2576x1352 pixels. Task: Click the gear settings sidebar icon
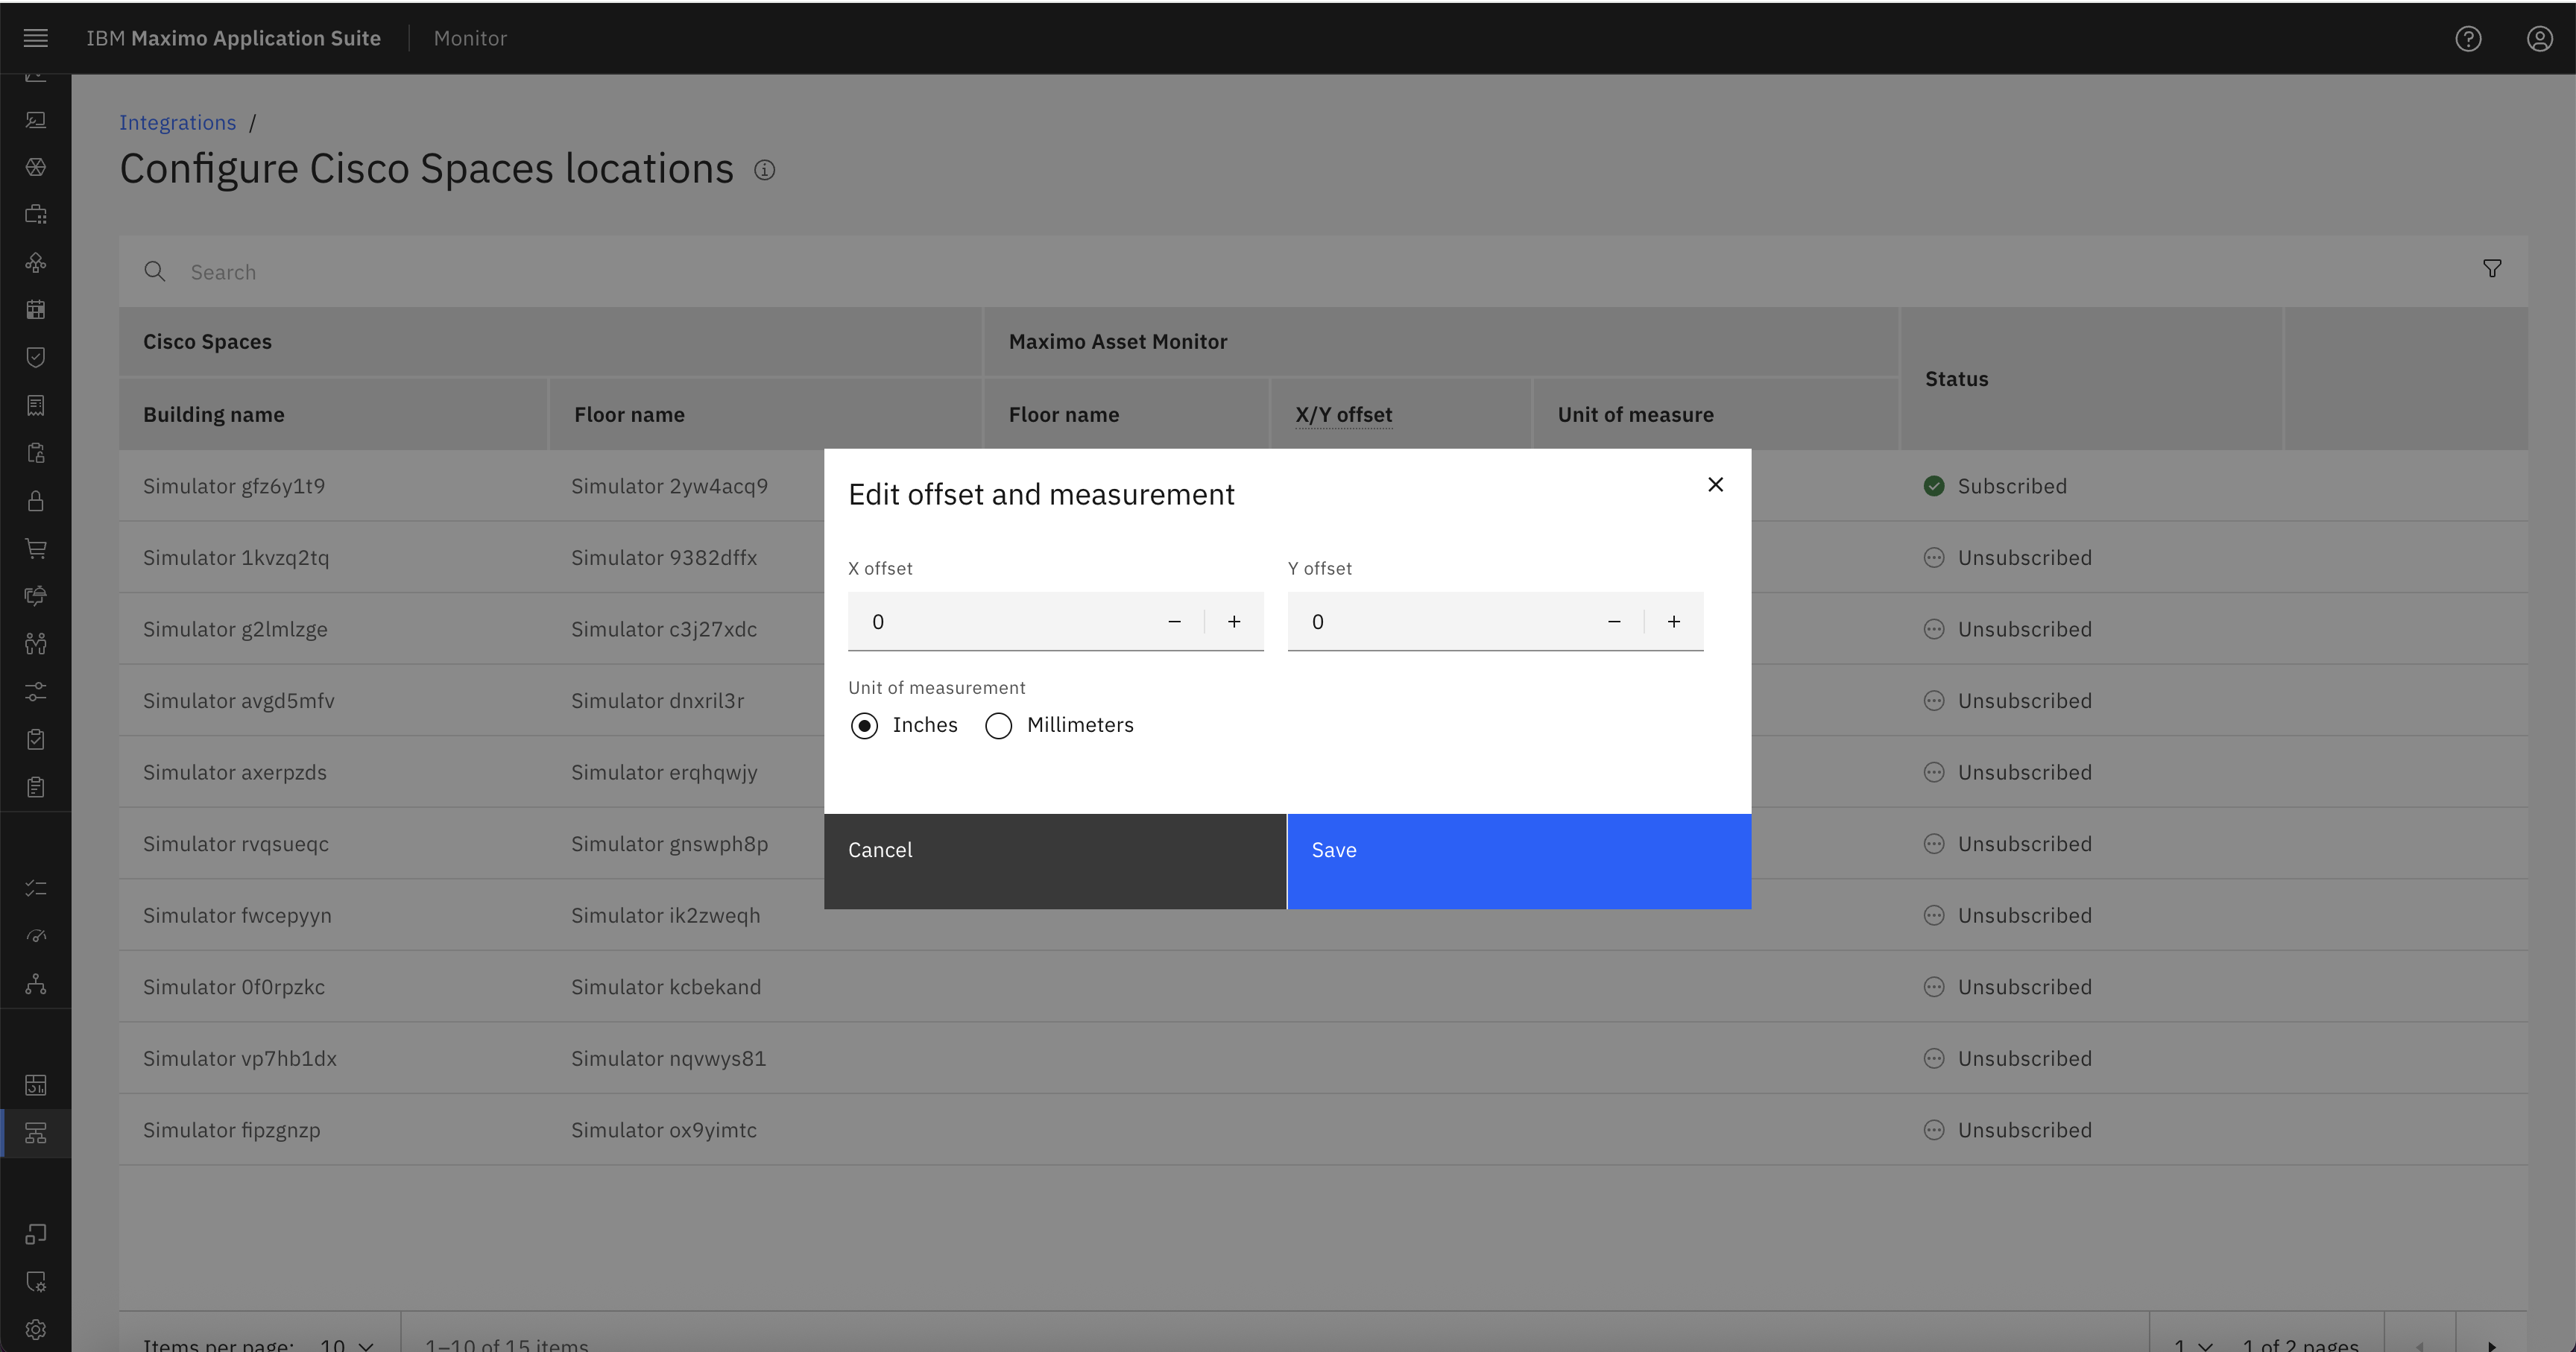tap(36, 1329)
